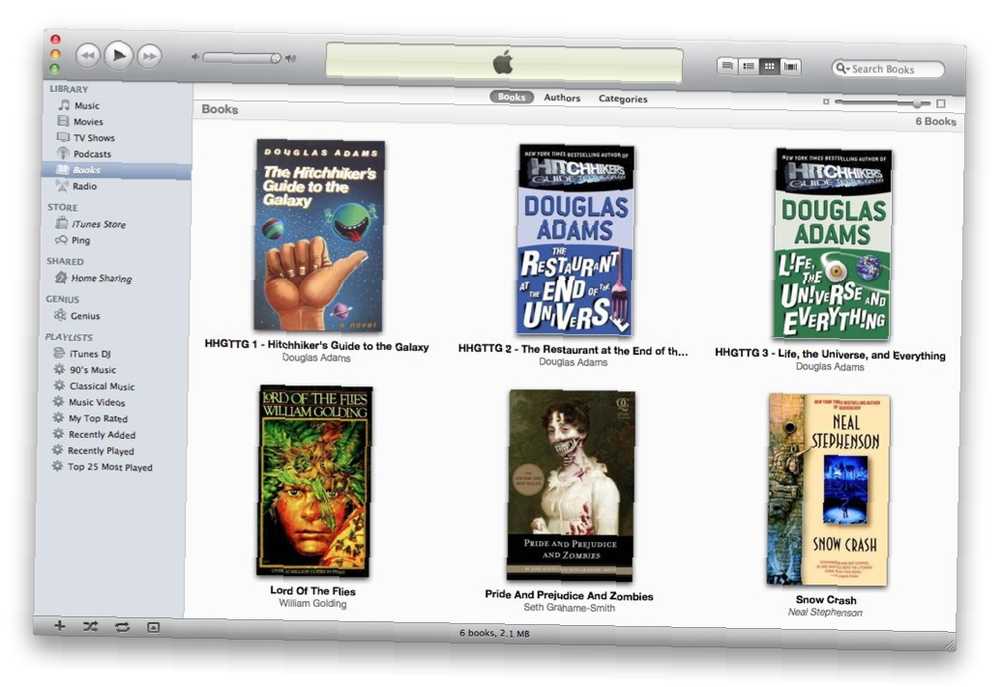Select the Pride and Prejudice and Zombies cover
The height and width of the screenshot is (687, 1000).
571,485
